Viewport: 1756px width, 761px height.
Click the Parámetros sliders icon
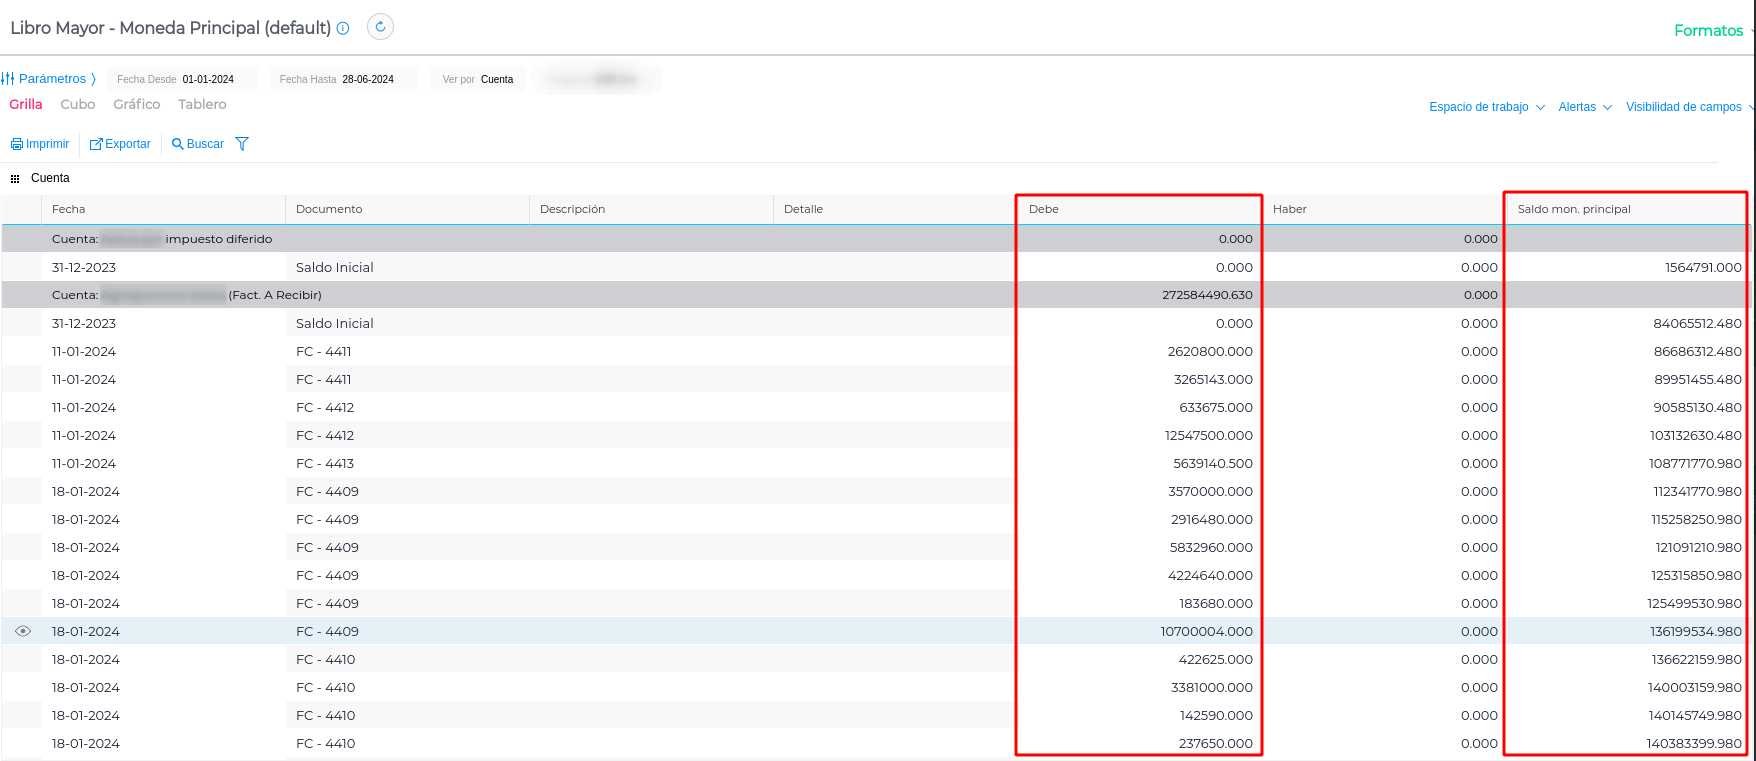[x=8, y=79]
